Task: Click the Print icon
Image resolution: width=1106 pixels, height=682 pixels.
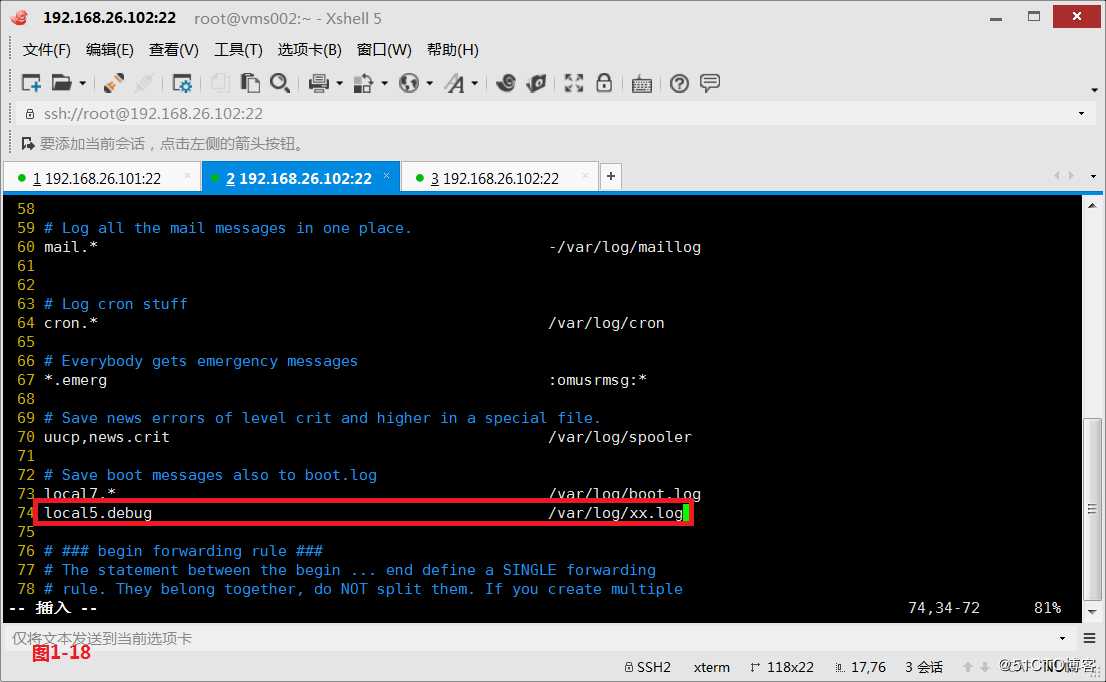Action: click(x=319, y=83)
